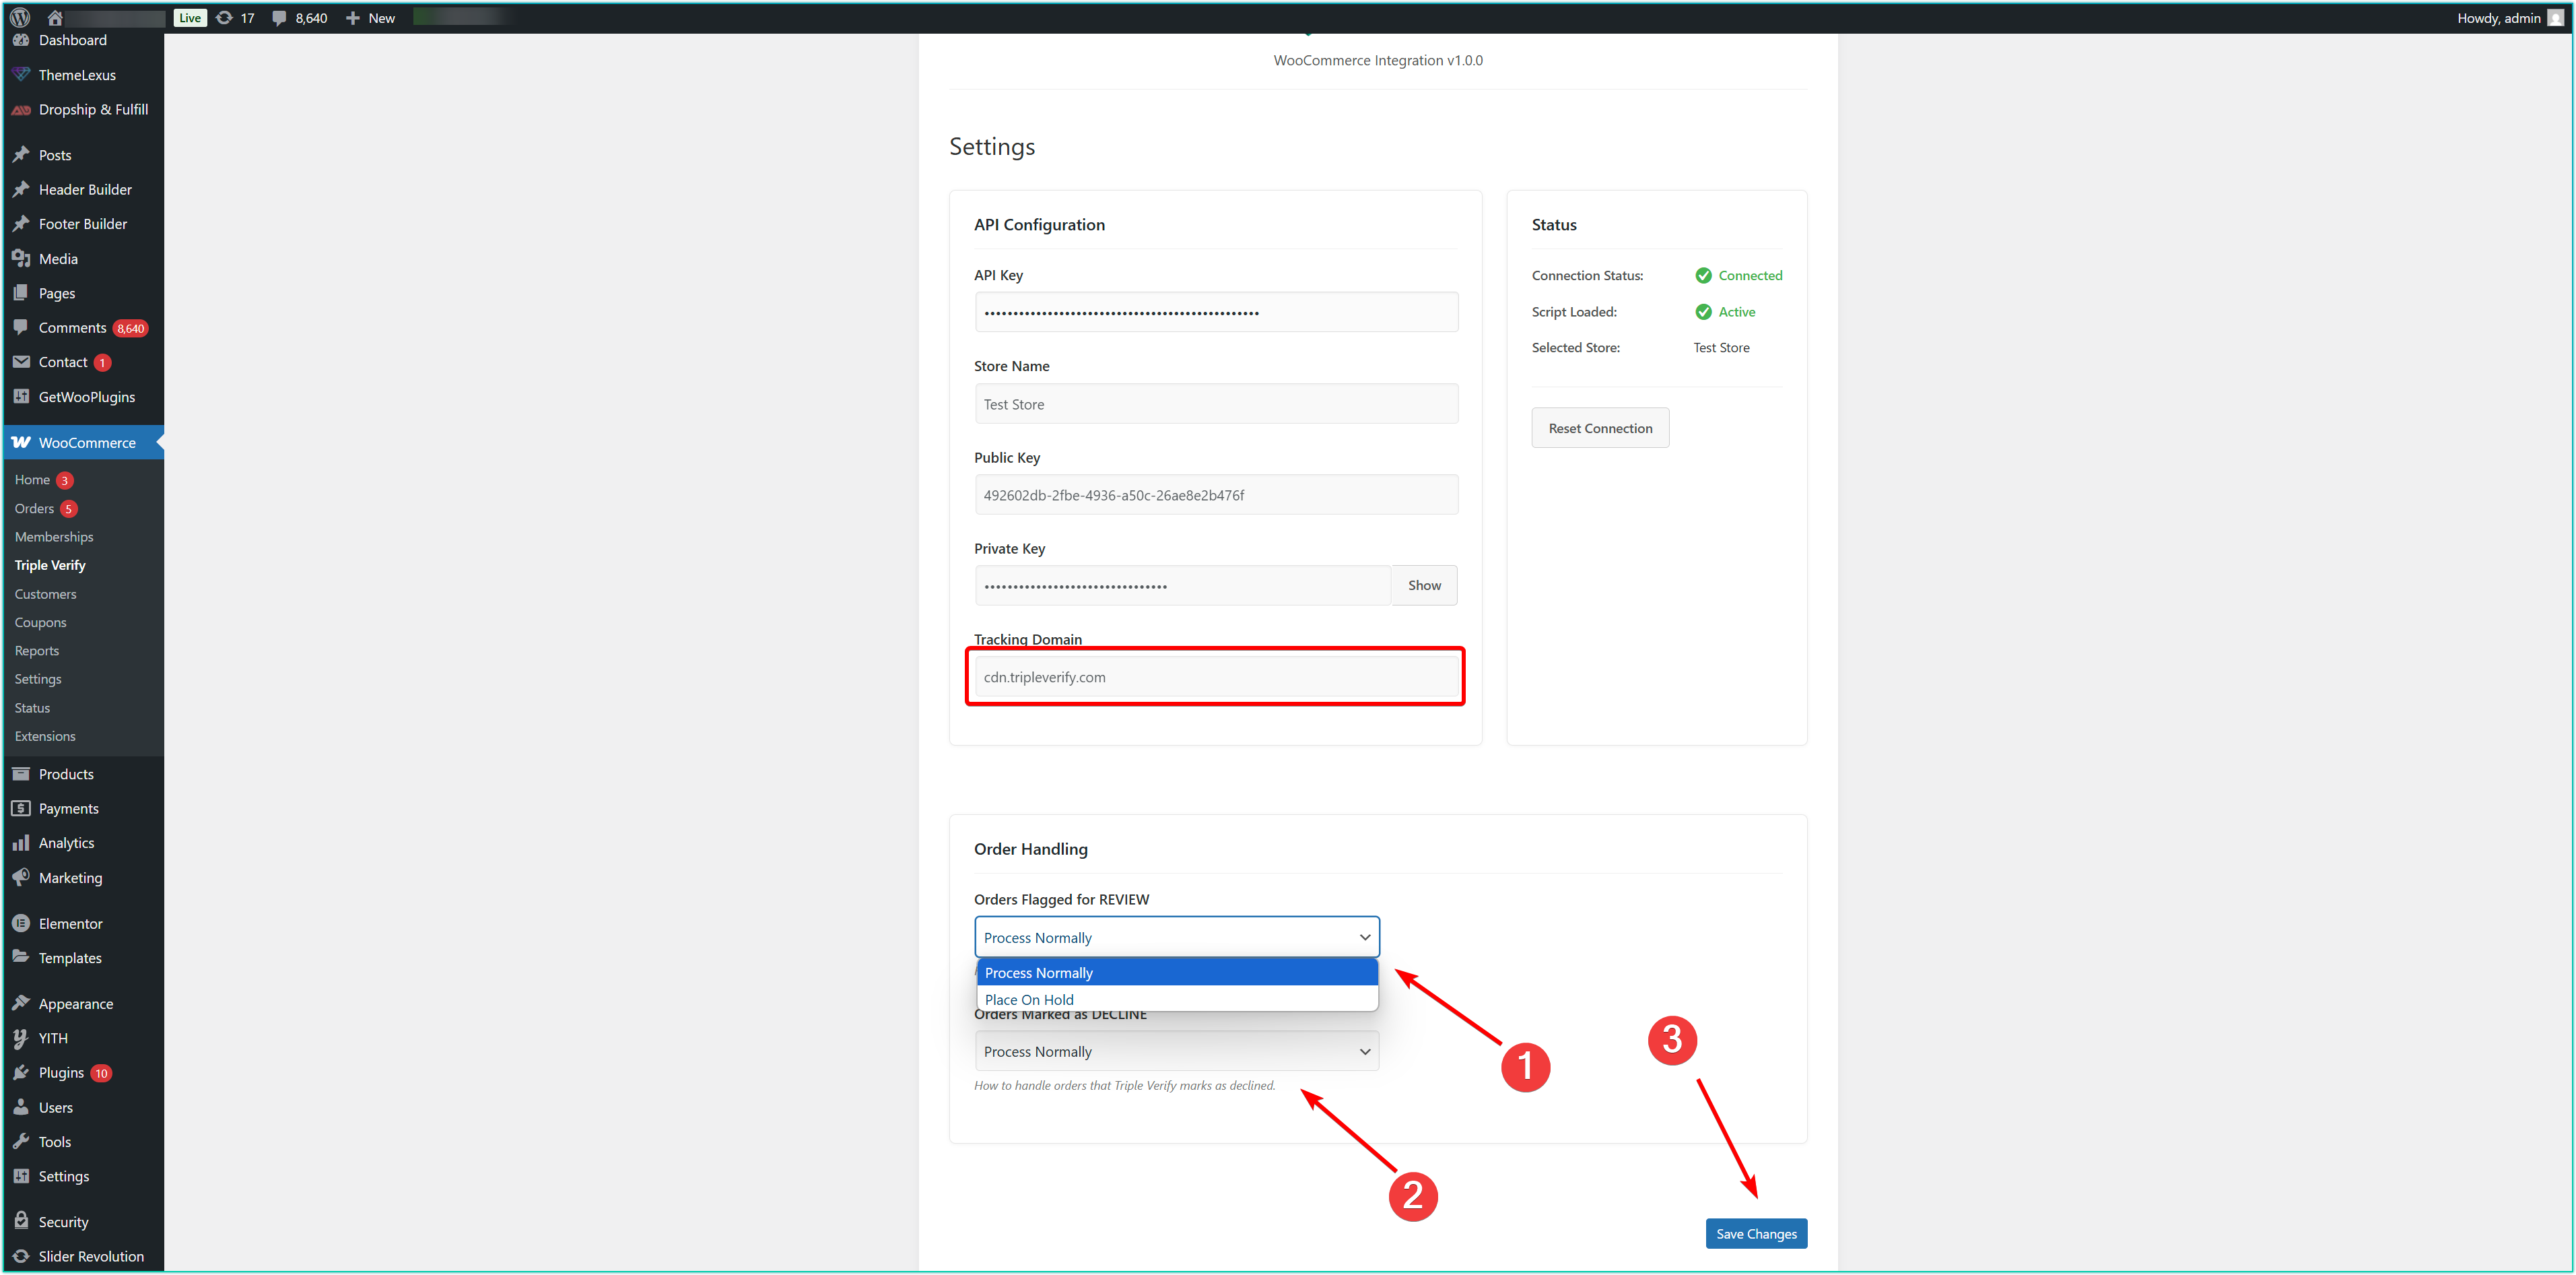Viewport: 2576px width, 1275px height.
Task: Show the Private Key value
Action: [x=1424, y=585]
